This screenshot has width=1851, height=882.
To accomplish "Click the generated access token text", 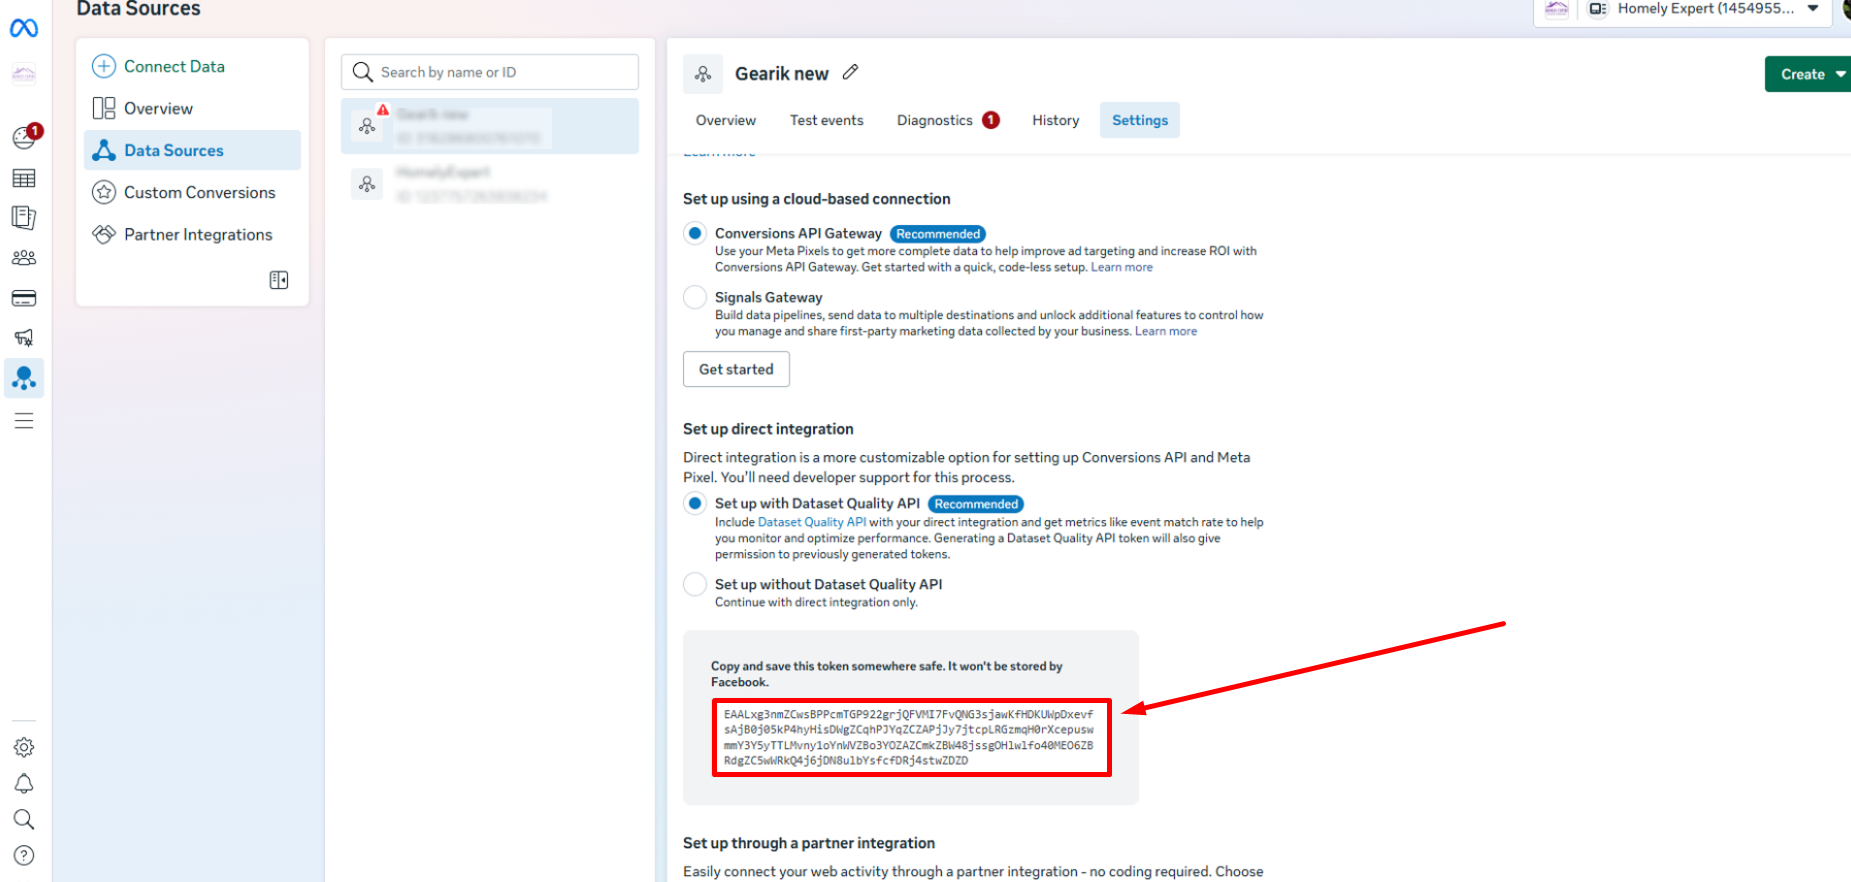I will 910,737.
